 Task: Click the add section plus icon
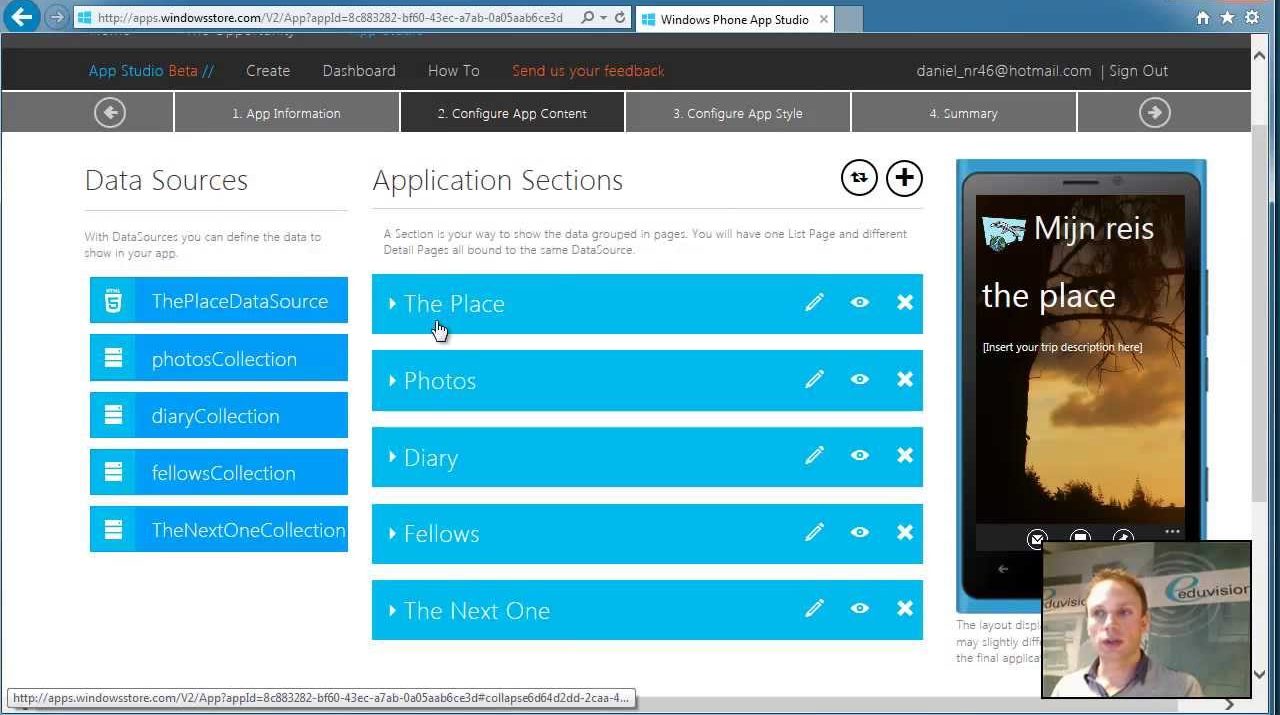pyautogui.click(x=904, y=178)
